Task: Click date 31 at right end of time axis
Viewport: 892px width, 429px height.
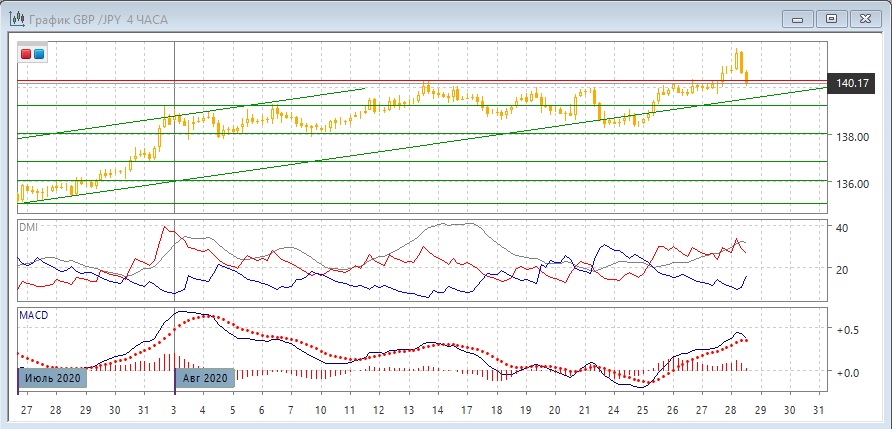Action: coord(819,411)
